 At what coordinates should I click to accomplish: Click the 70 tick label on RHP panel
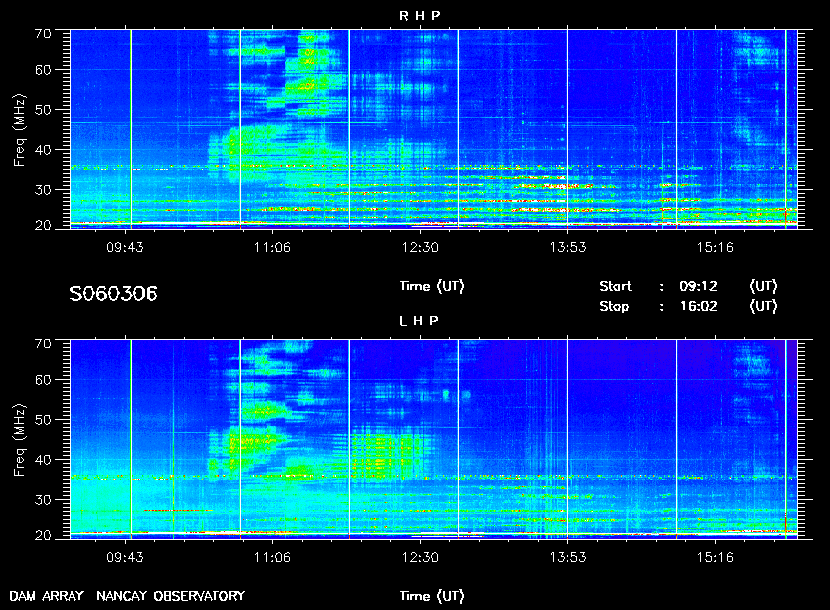(x=43, y=33)
